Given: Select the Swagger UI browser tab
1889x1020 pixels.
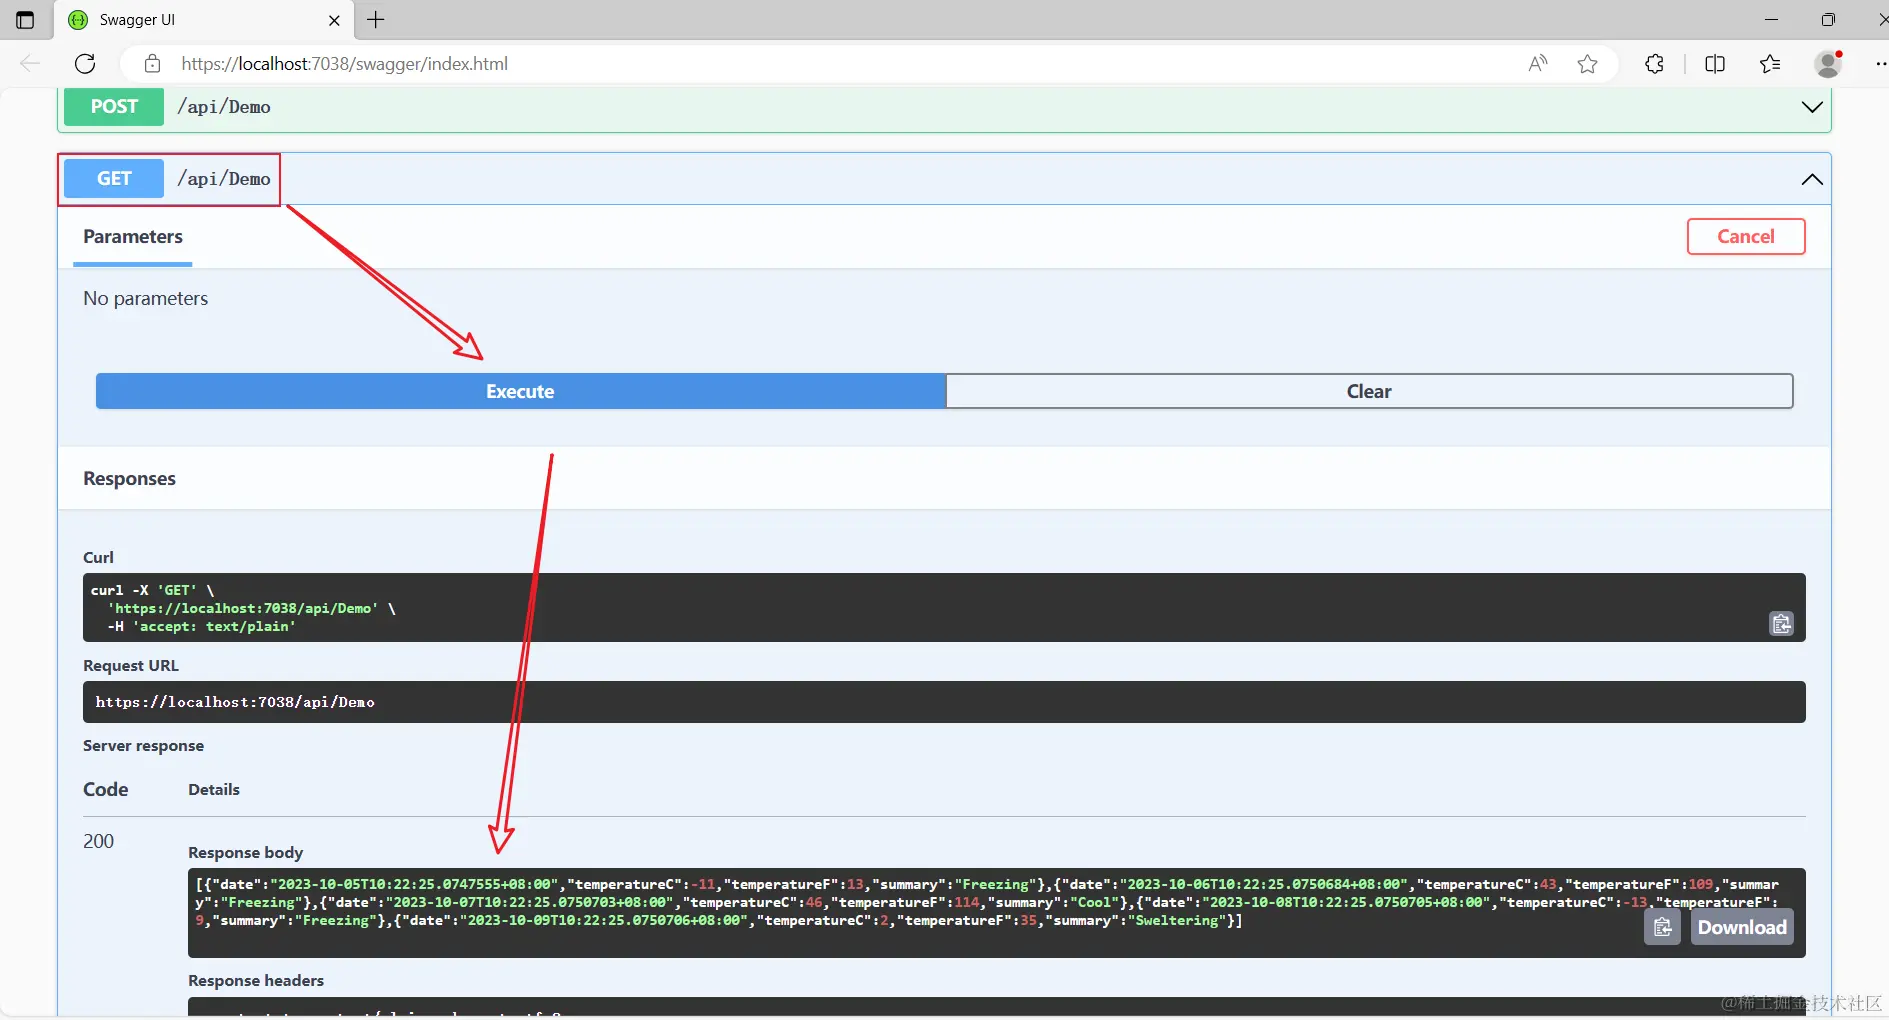Looking at the screenshot, I should pyautogui.click(x=203, y=20).
